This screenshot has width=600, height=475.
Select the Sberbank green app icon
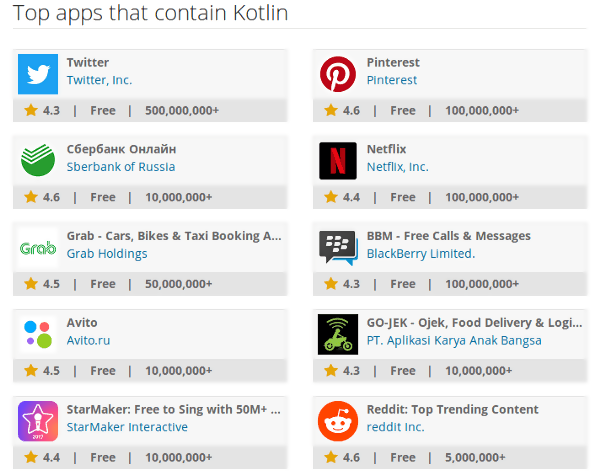pos(38,160)
